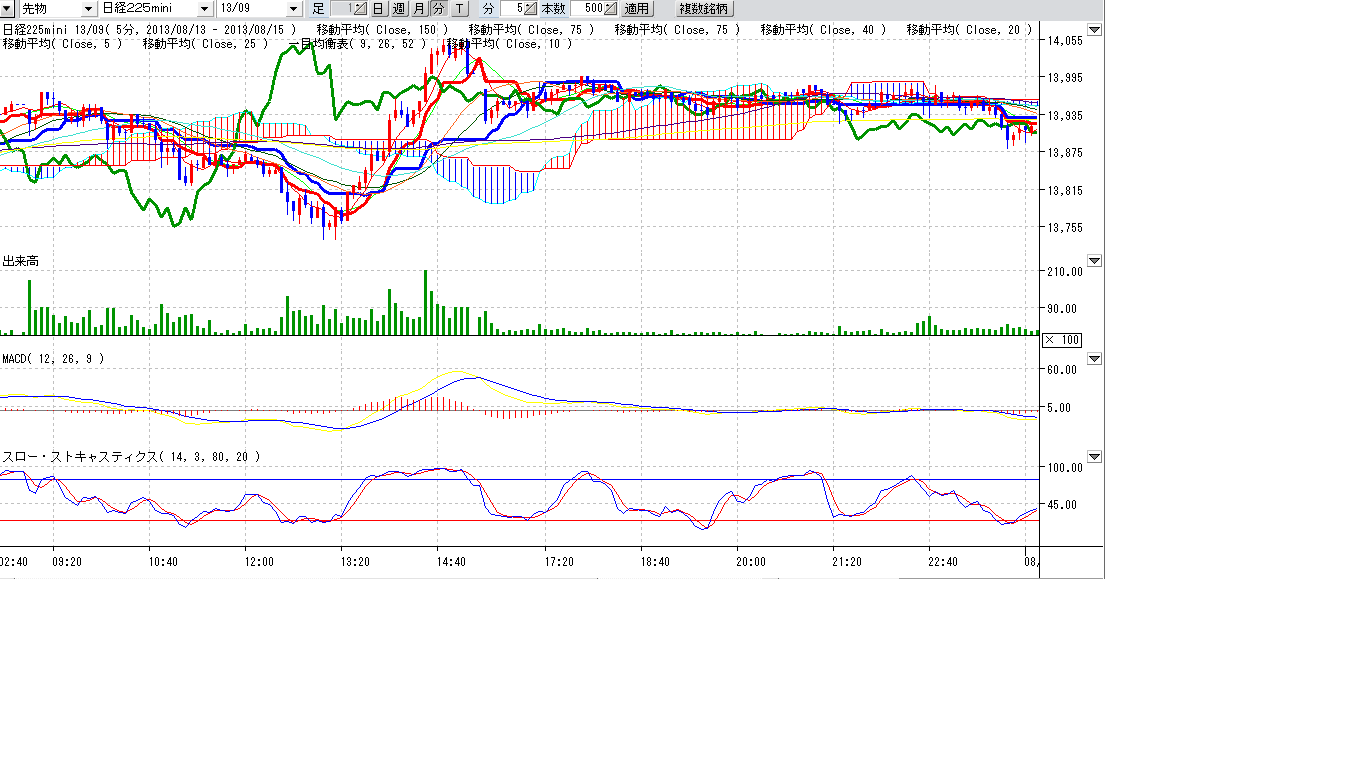Image resolution: width=1366 pixels, height=768 pixels.
Task: Open the MACD panel menu arrow
Action: pyautogui.click(x=1094, y=358)
